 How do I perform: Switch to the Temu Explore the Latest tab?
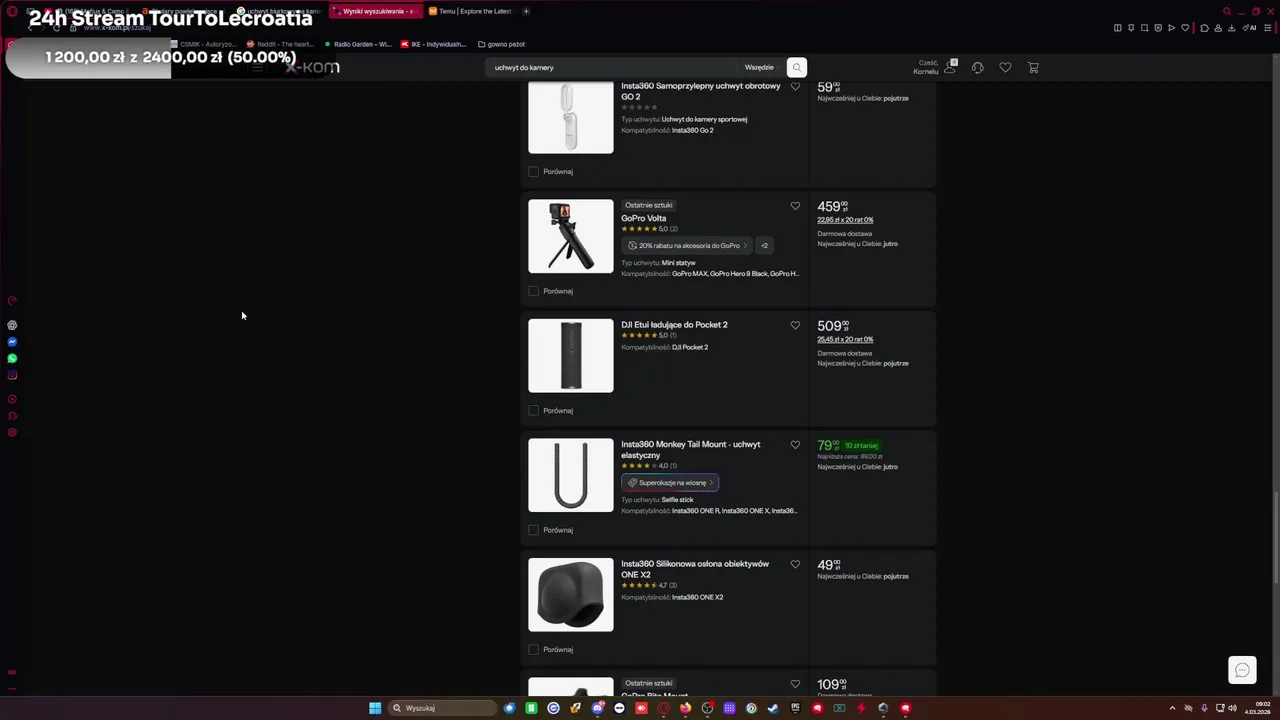(x=470, y=11)
